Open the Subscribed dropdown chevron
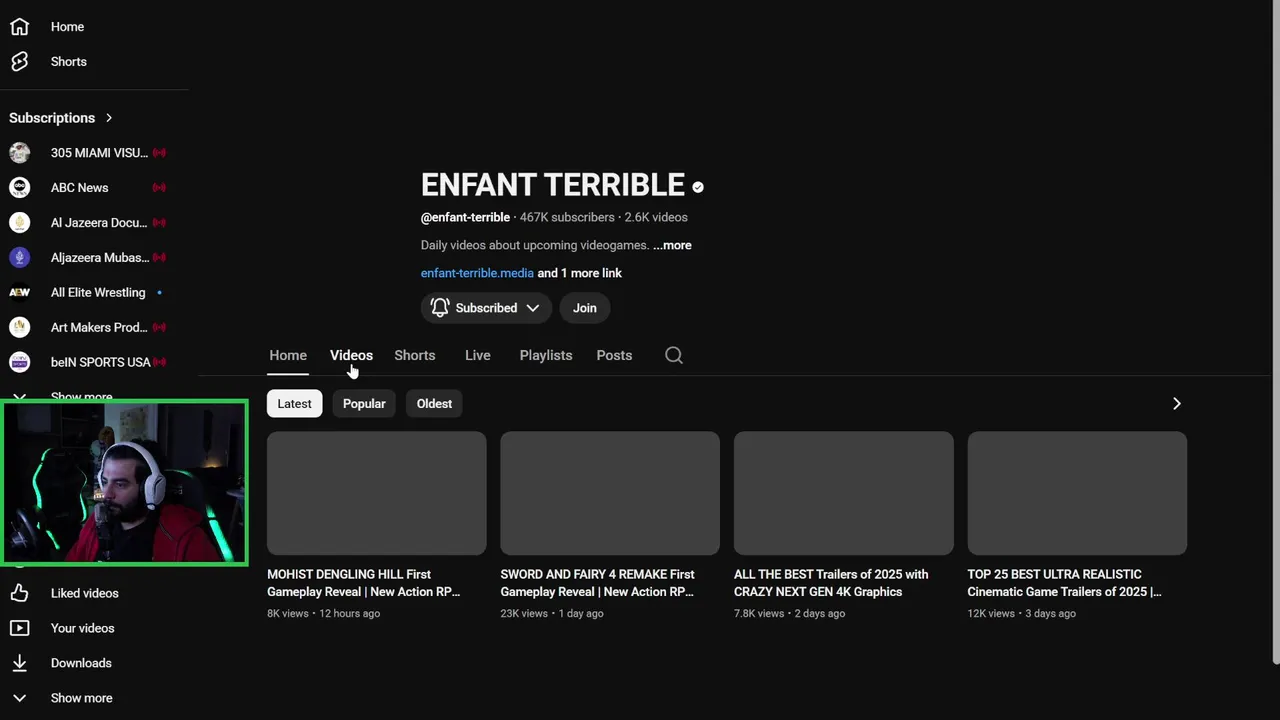The width and height of the screenshot is (1280, 720). point(533,308)
